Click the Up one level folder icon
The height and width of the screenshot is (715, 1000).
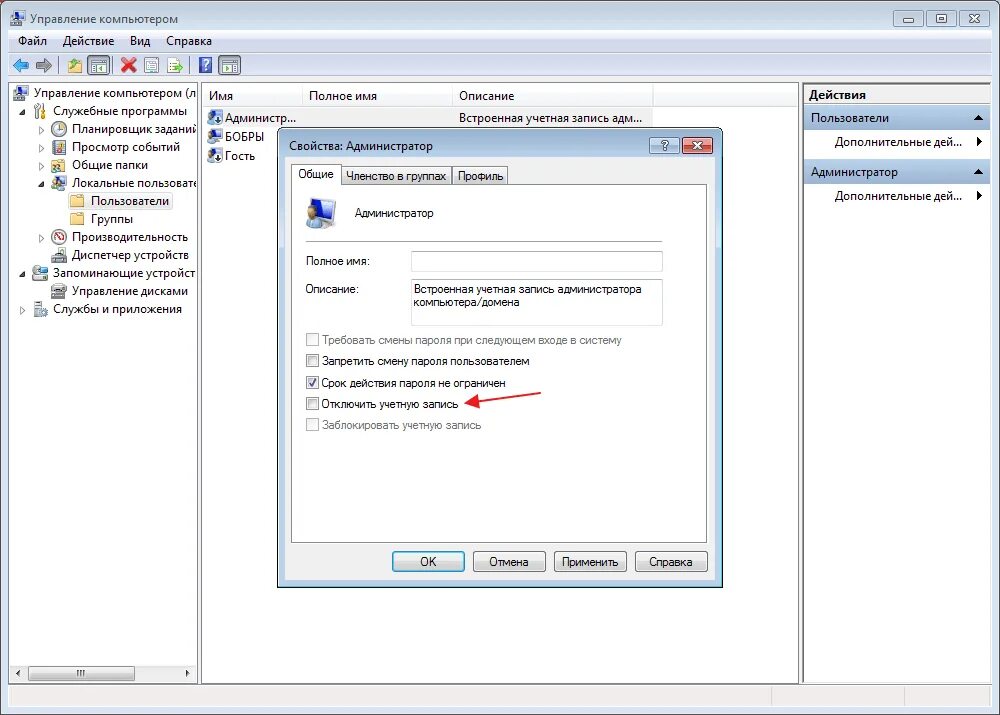pyautogui.click(x=75, y=65)
